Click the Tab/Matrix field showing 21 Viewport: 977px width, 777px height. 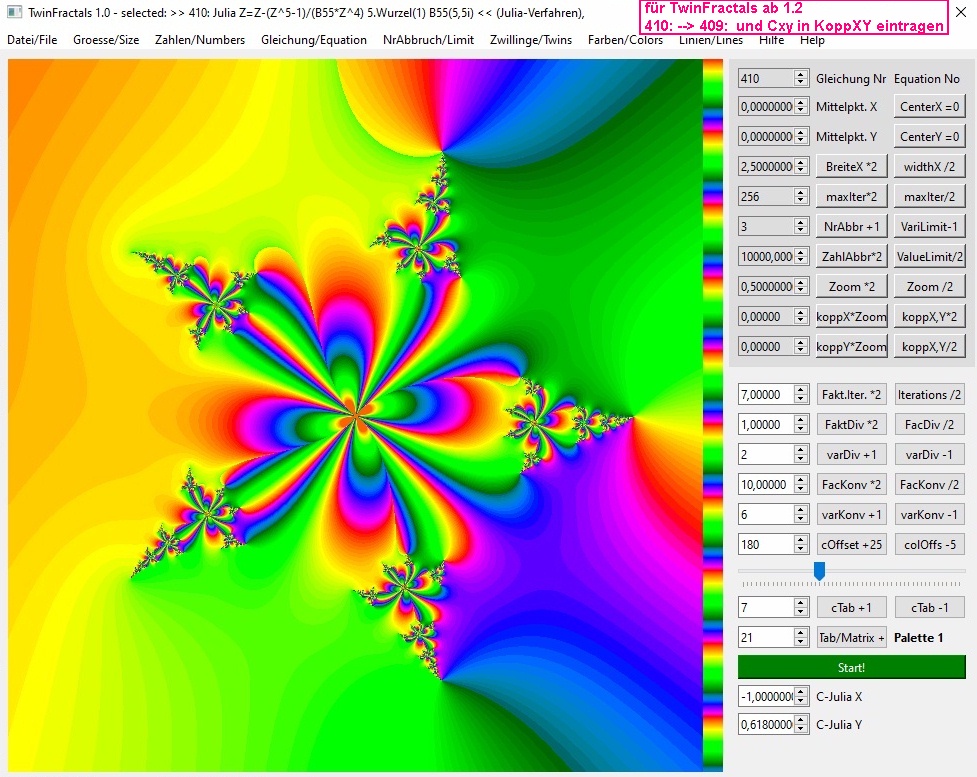coord(766,637)
